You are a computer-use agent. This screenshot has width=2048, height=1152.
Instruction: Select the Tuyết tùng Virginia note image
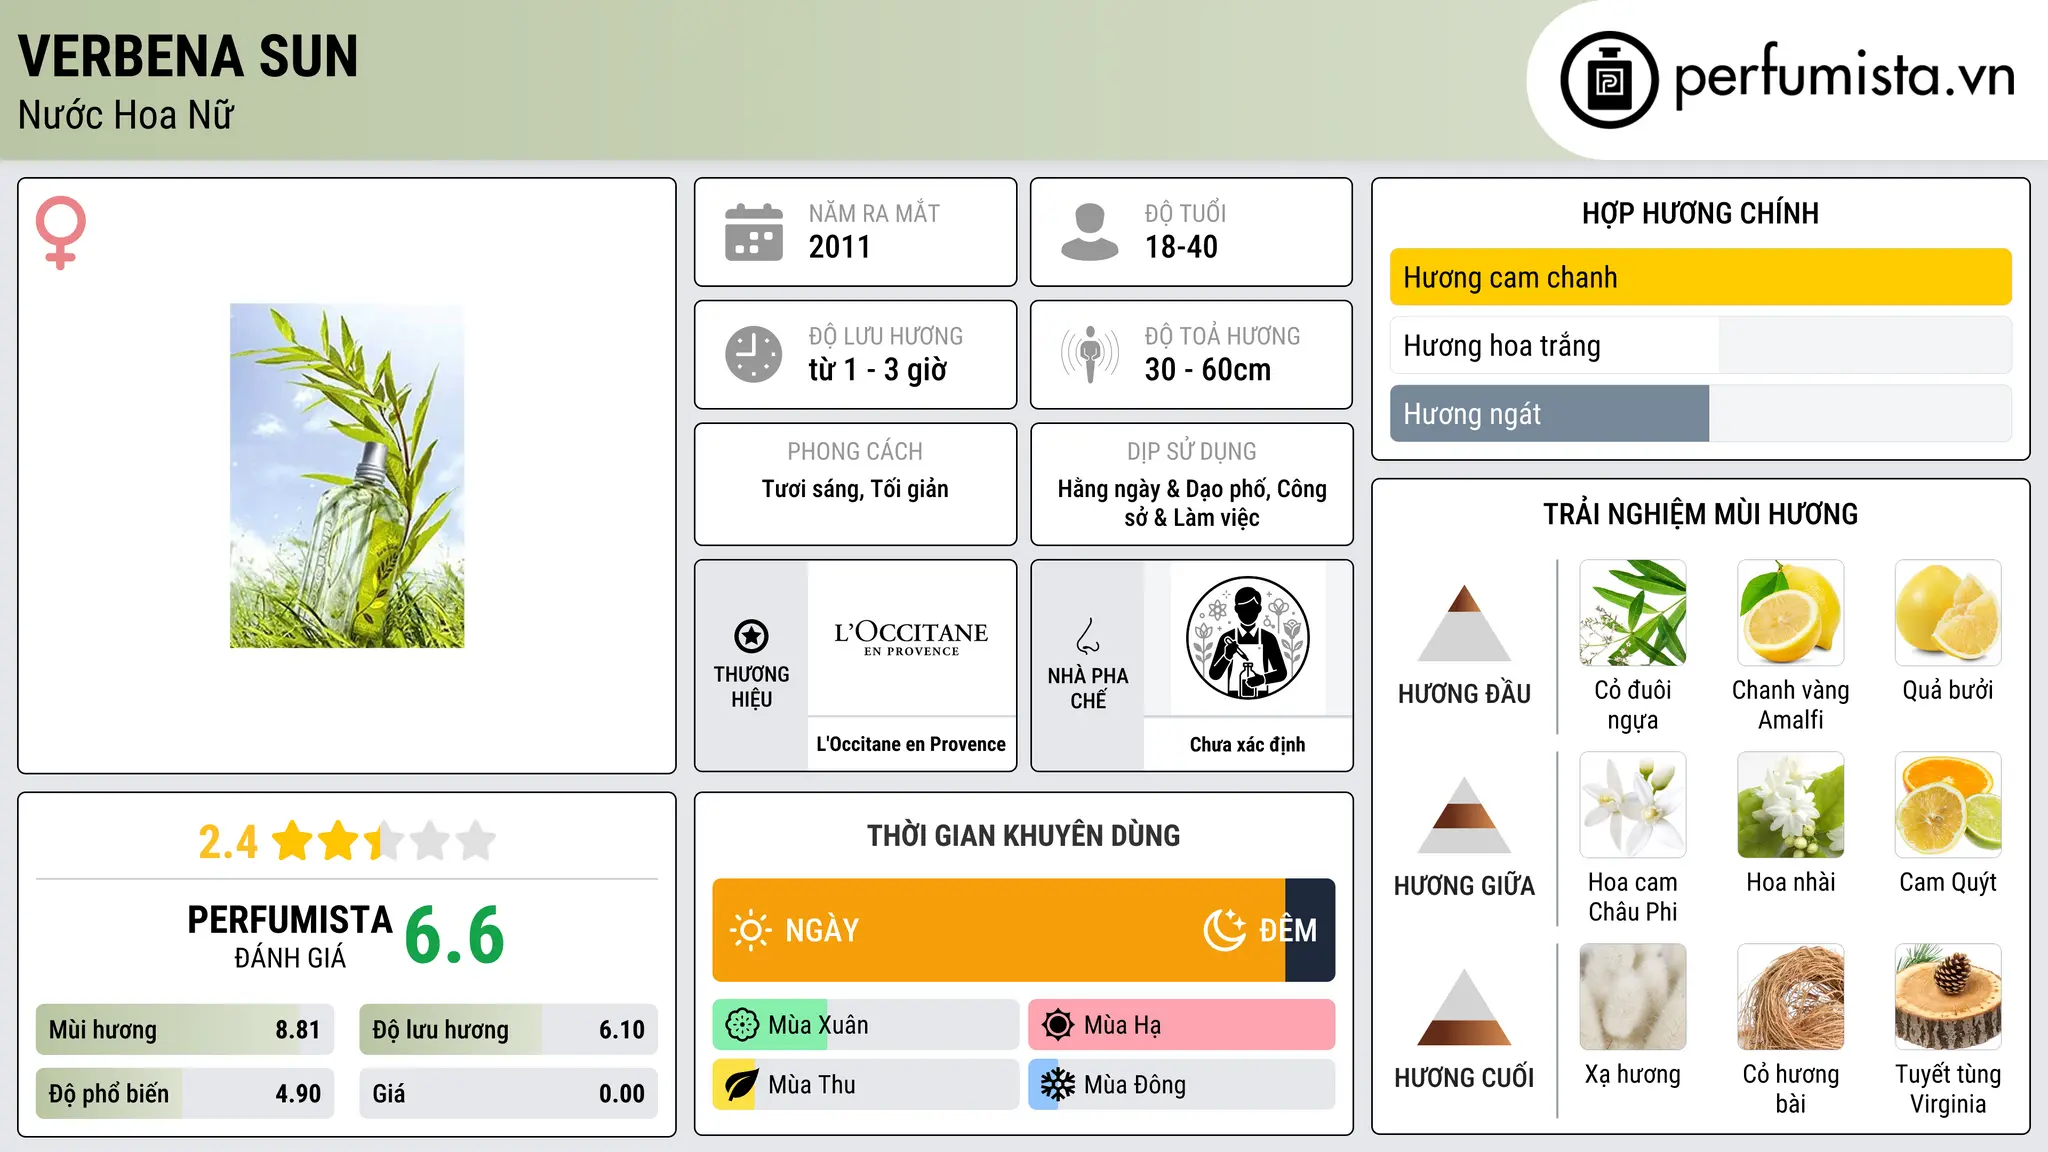coord(1948,997)
